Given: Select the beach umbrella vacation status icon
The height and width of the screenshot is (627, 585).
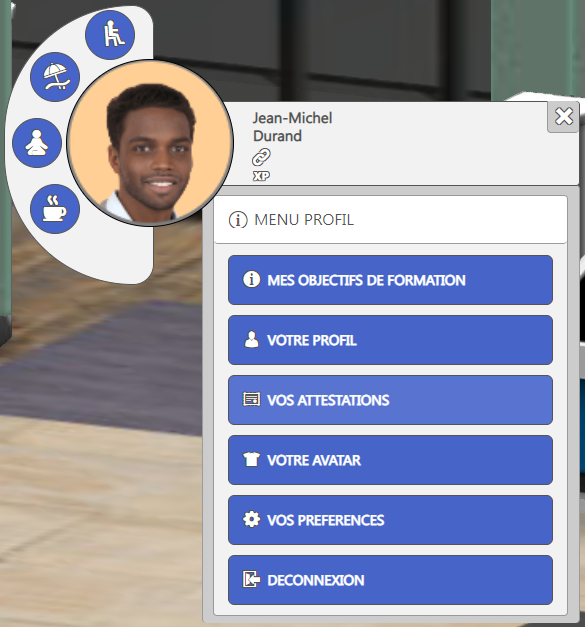Looking at the screenshot, I should point(55,77).
